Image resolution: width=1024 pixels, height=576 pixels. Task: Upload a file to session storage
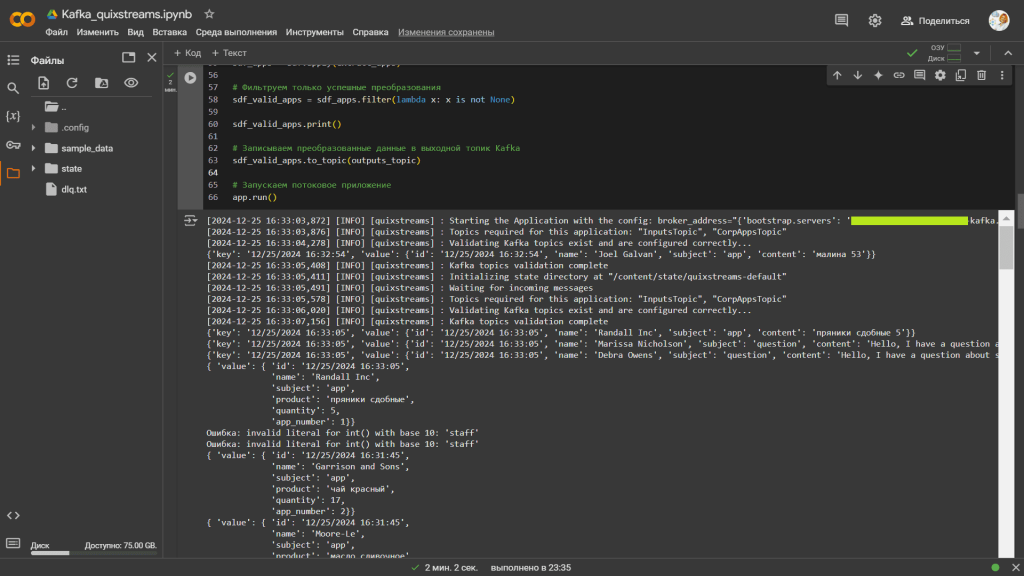click(x=43, y=83)
